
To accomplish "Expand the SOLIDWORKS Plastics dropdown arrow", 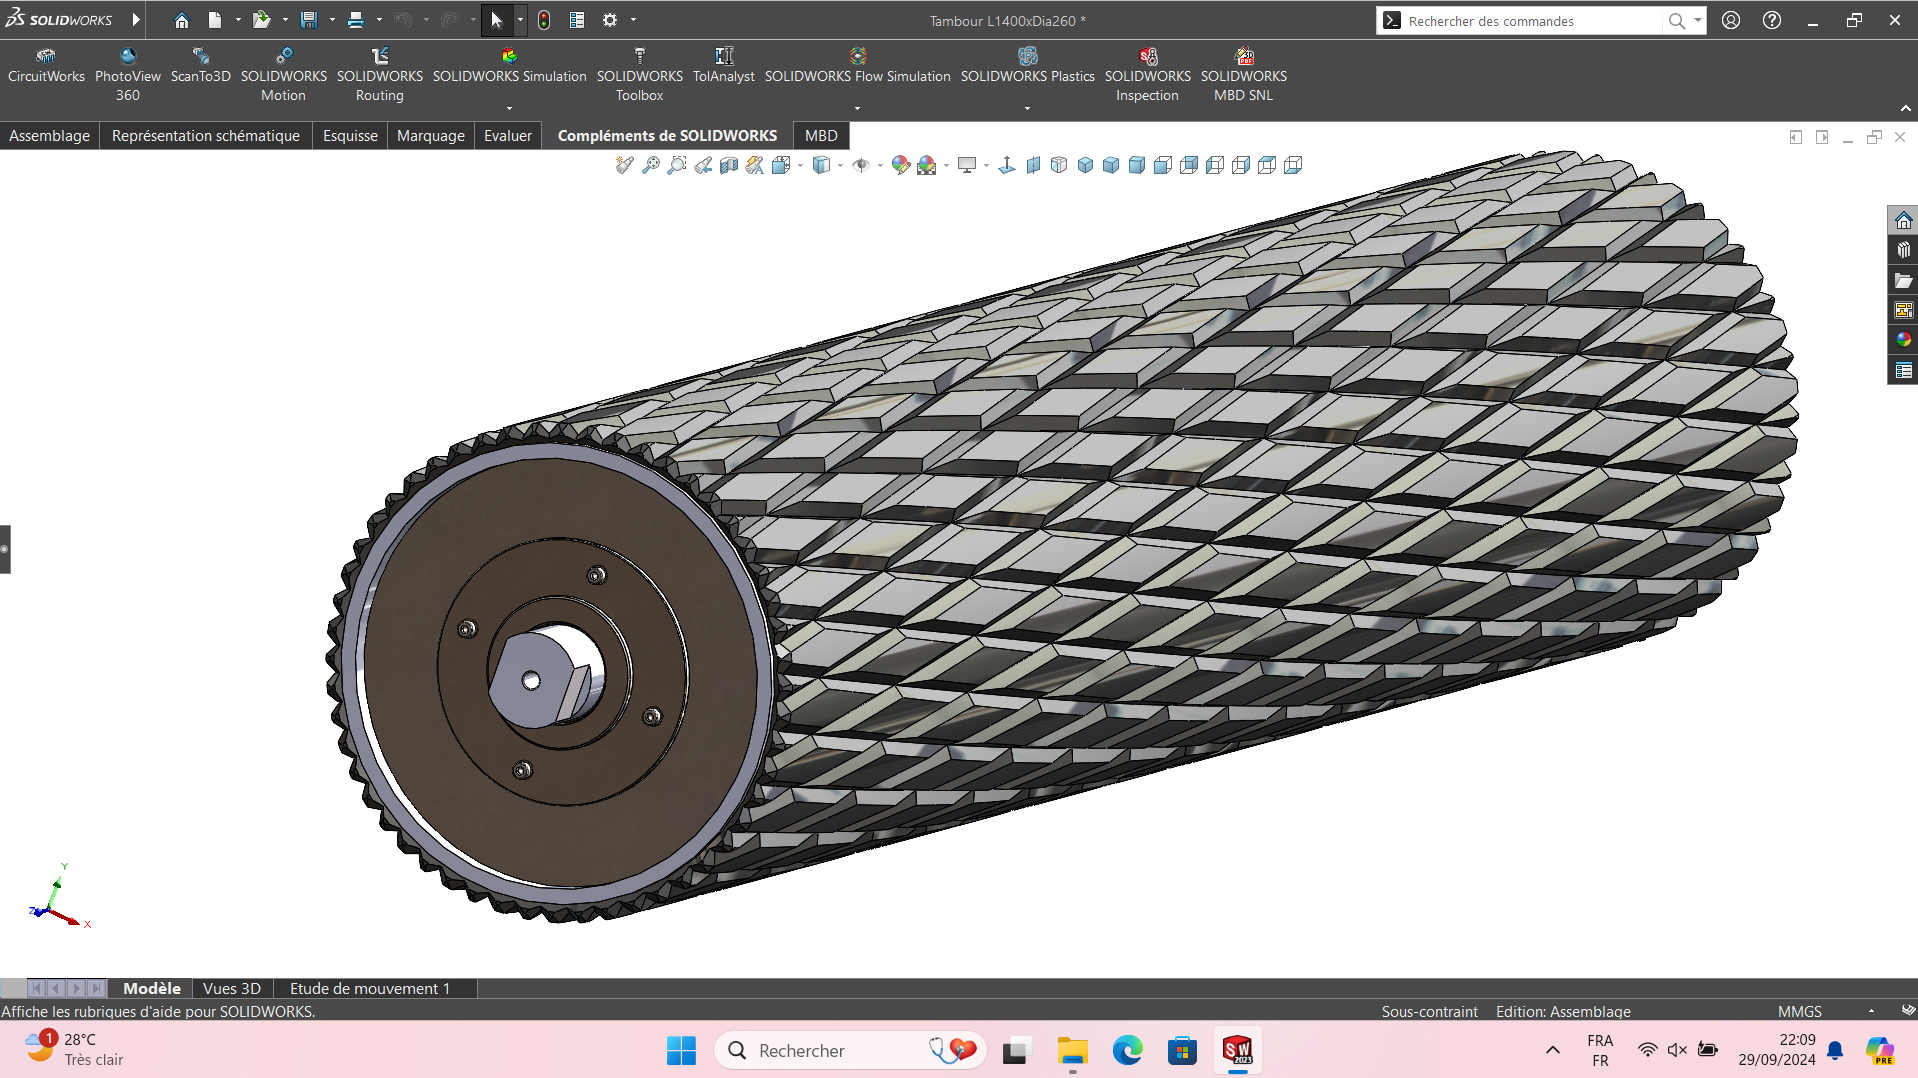I will tap(1027, 108).
